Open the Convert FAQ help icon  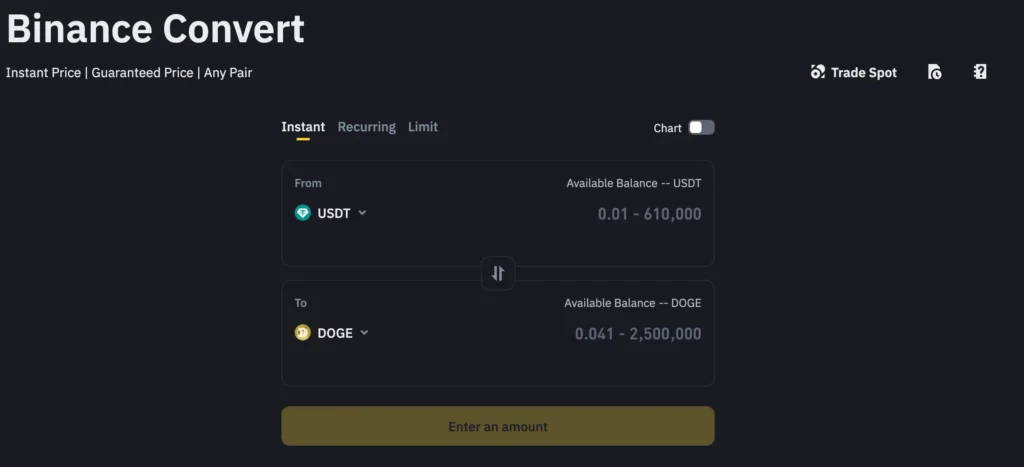(x=980, y=72)
